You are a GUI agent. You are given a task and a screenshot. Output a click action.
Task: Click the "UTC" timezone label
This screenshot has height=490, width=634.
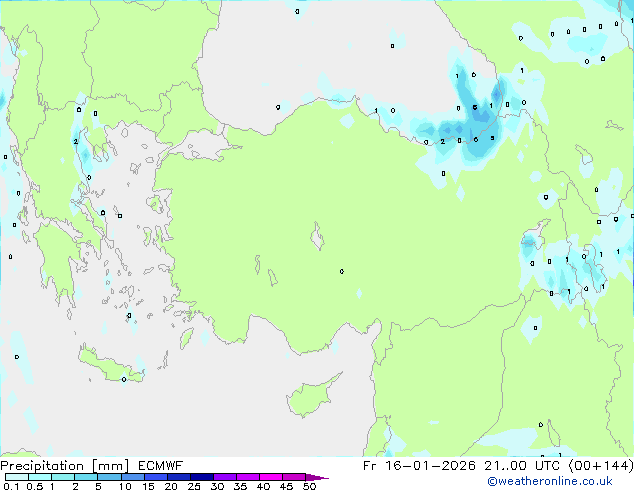click(547, 466)
